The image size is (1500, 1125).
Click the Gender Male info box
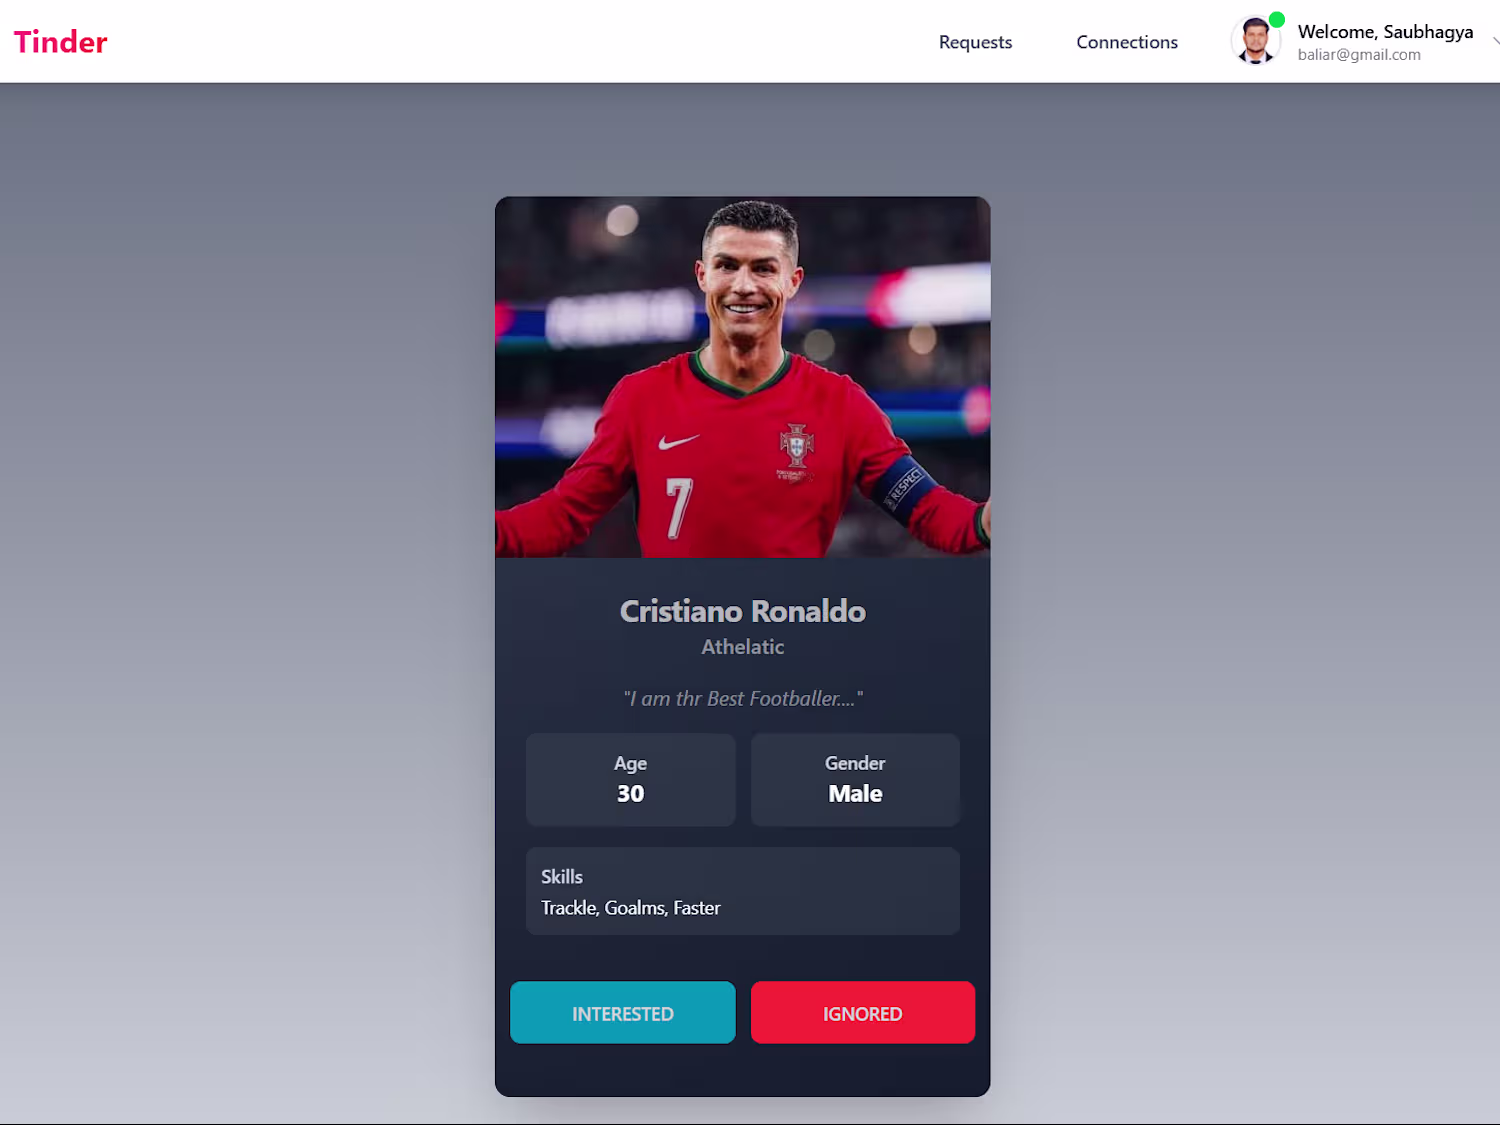pyautogui.click(x=855, y=780)
